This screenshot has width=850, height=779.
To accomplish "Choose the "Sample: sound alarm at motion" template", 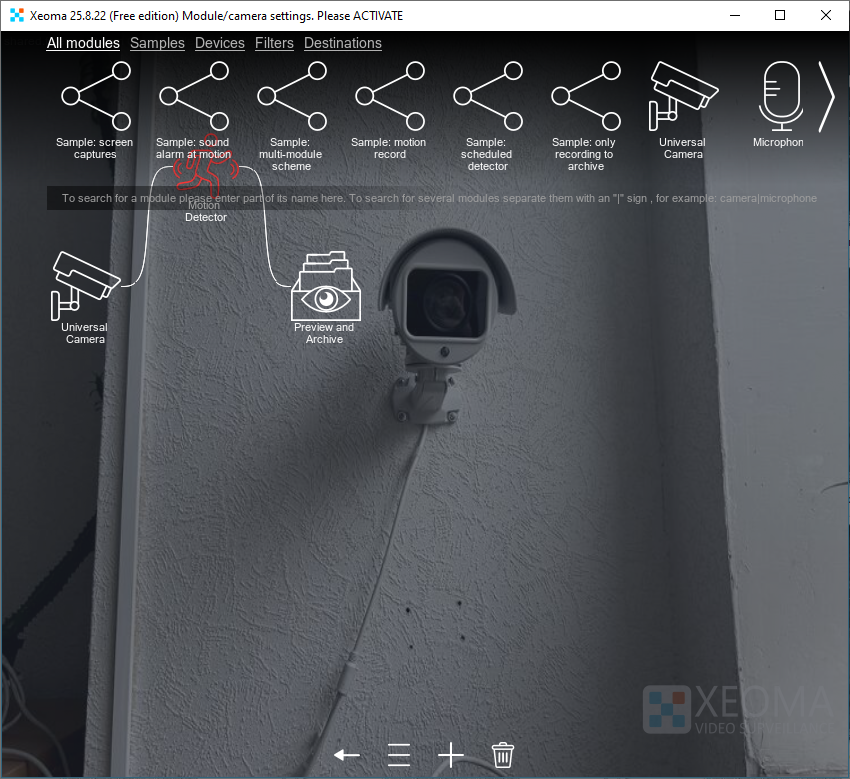I will [193, 97].
